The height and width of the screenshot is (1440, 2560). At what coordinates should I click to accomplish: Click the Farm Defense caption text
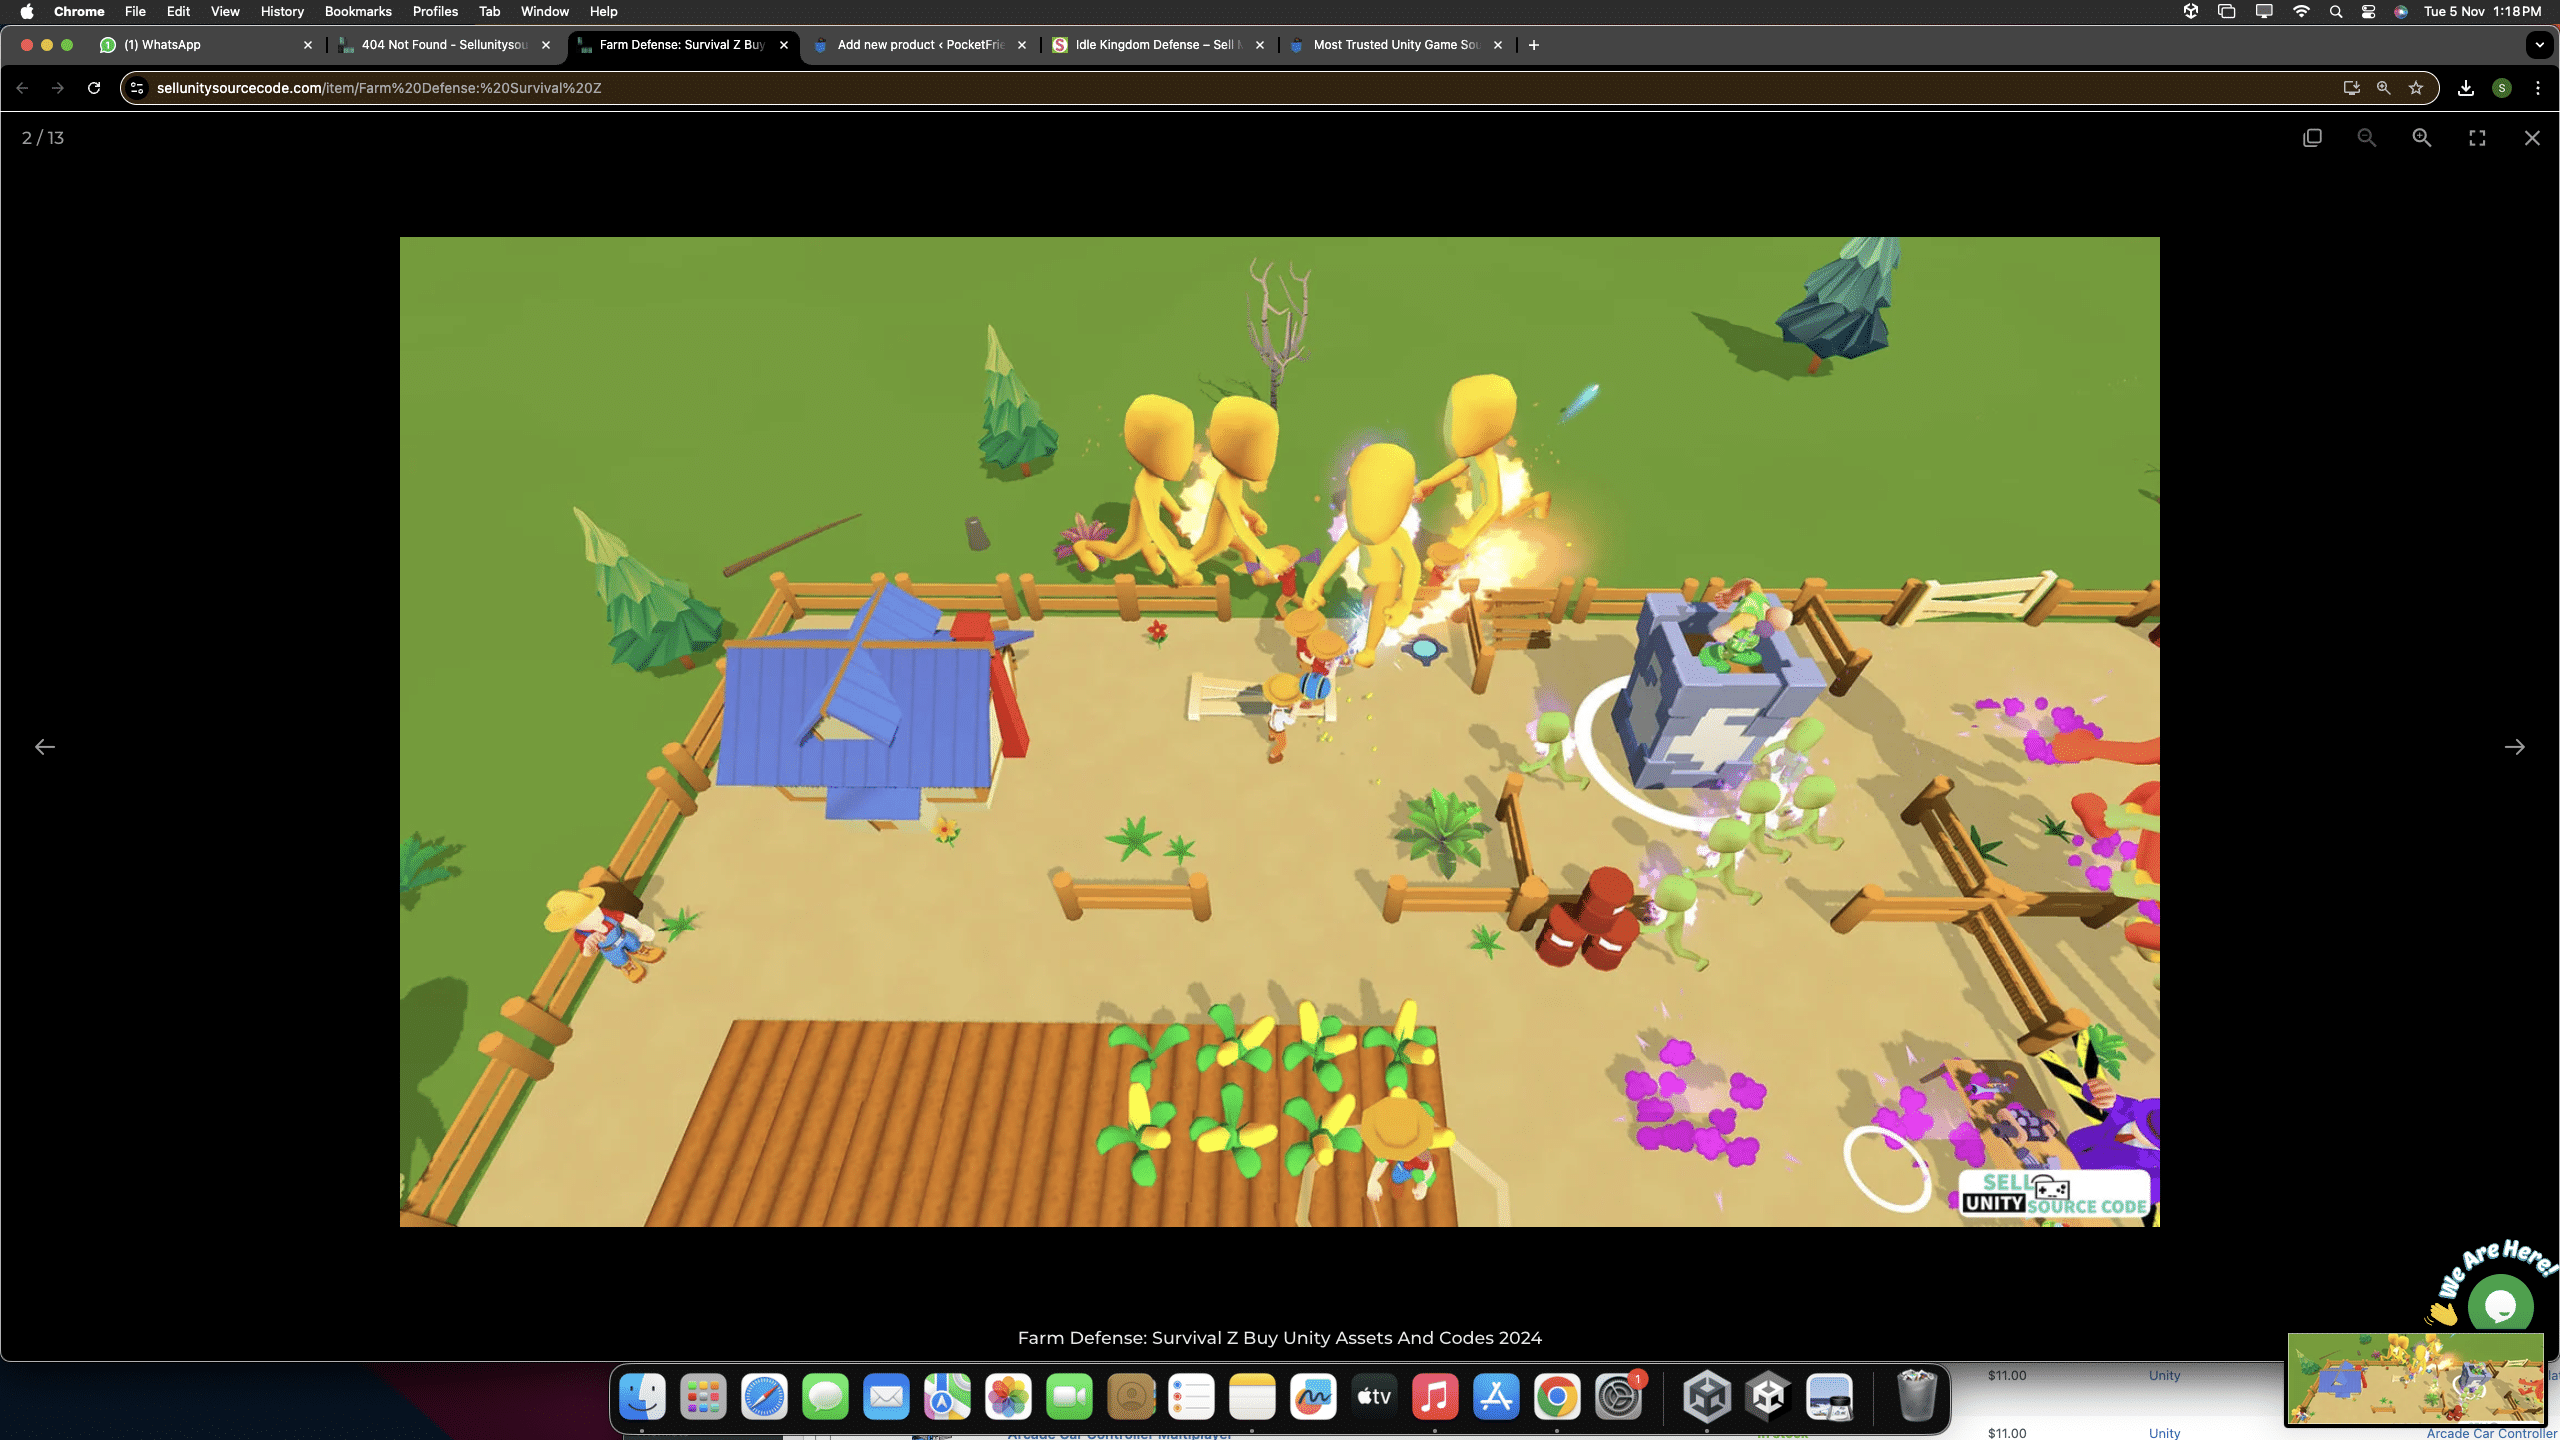[x=1280, y=1338]
